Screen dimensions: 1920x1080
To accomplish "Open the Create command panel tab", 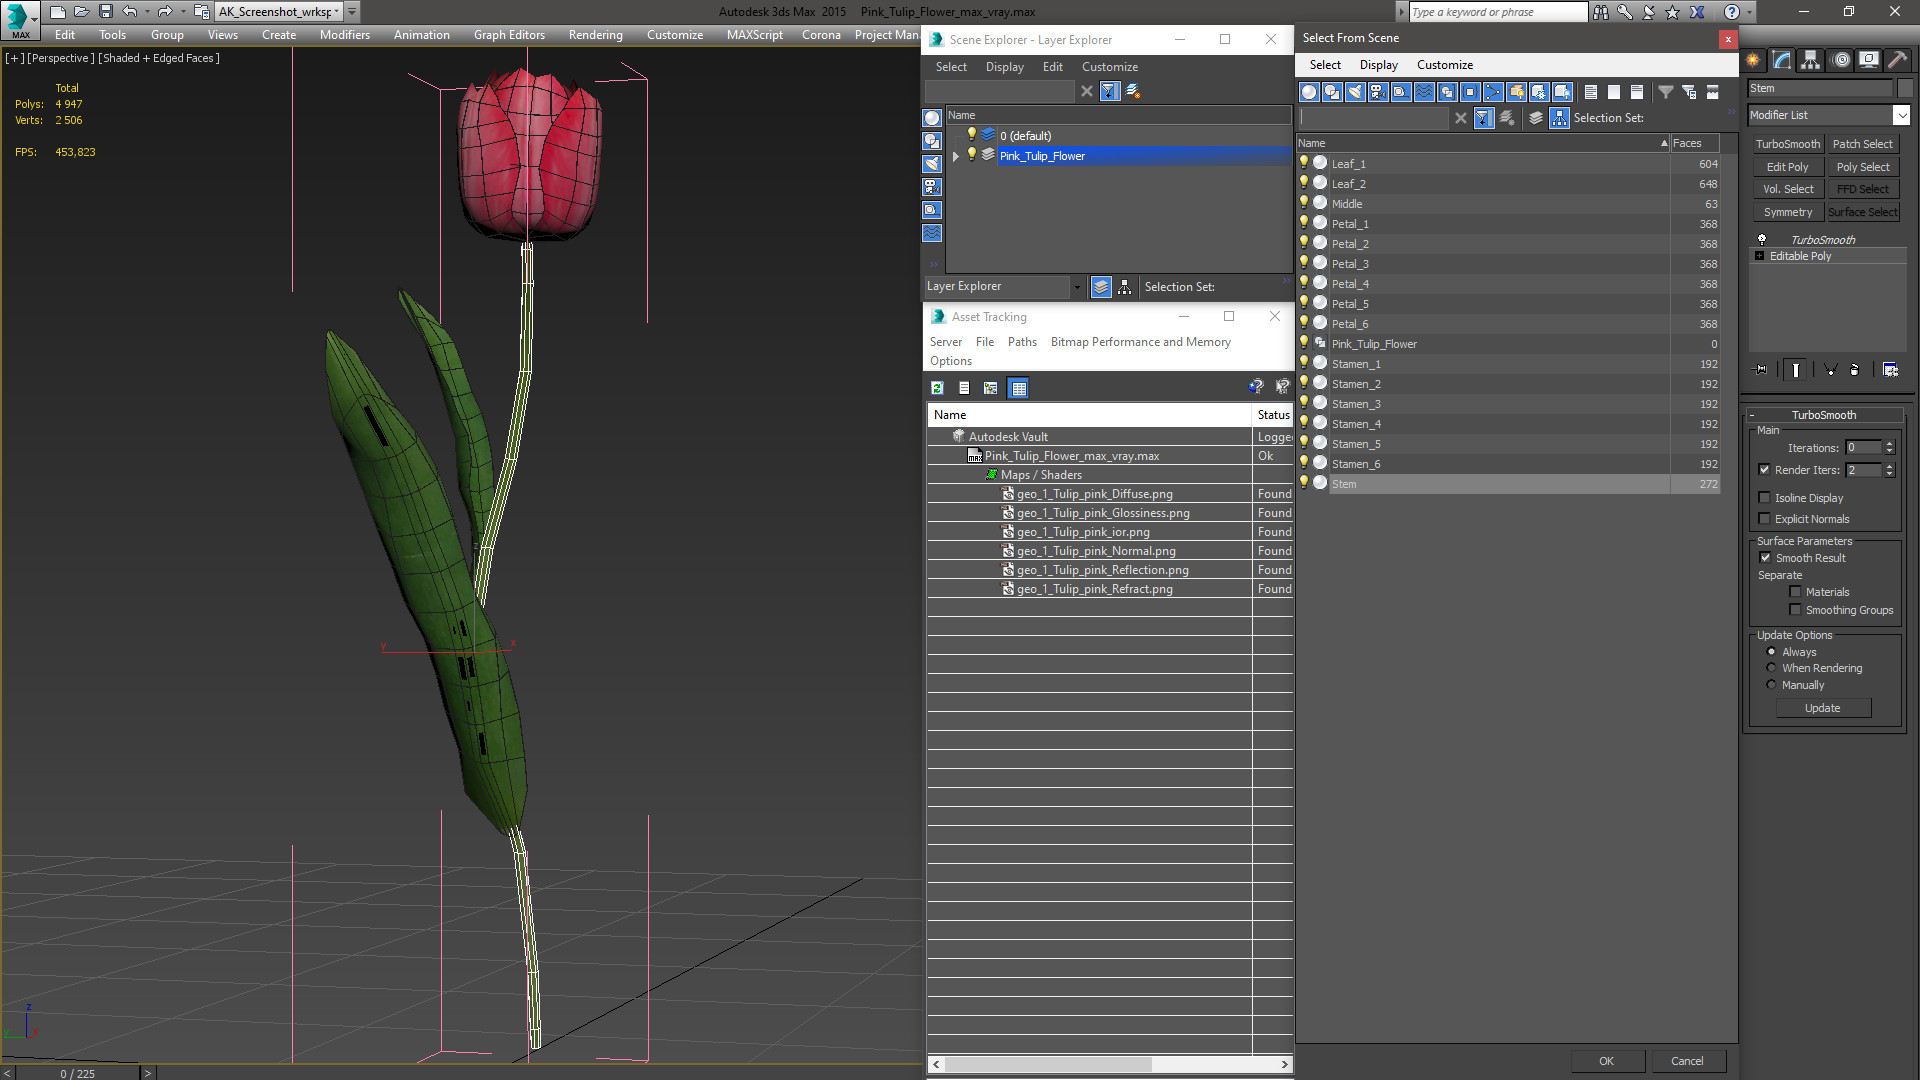I will (x=1753, y=60).
